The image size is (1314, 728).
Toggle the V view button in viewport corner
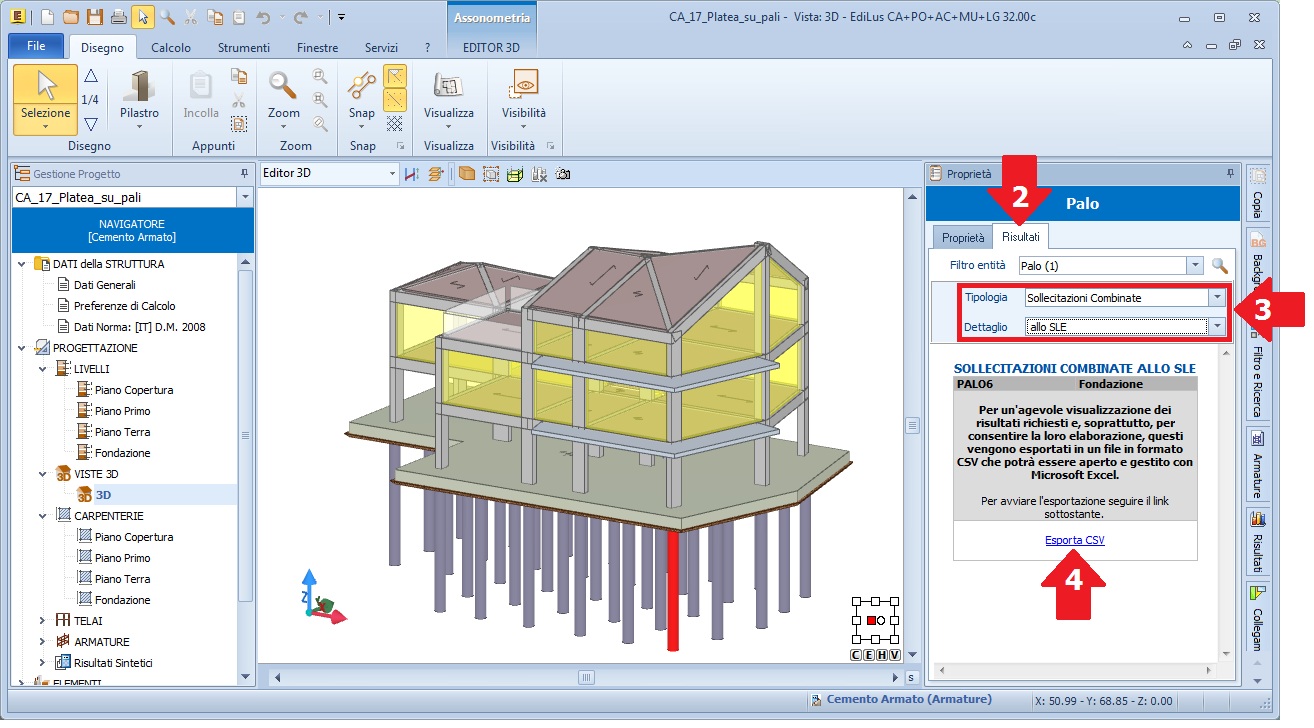coord(894,655)
